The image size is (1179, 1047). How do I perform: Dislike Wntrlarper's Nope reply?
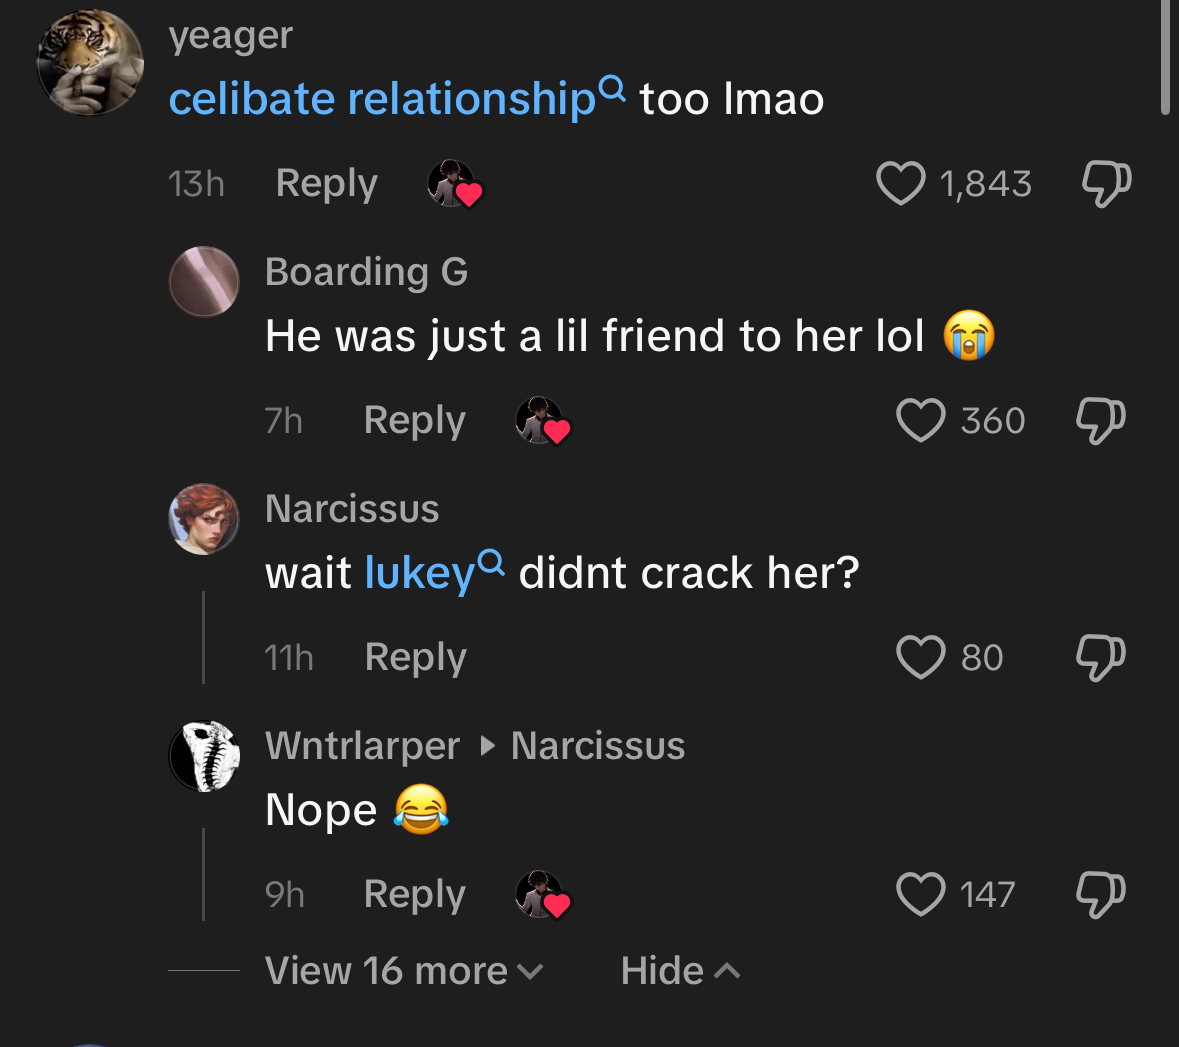pyautogui.click(x=1101, y=895)
